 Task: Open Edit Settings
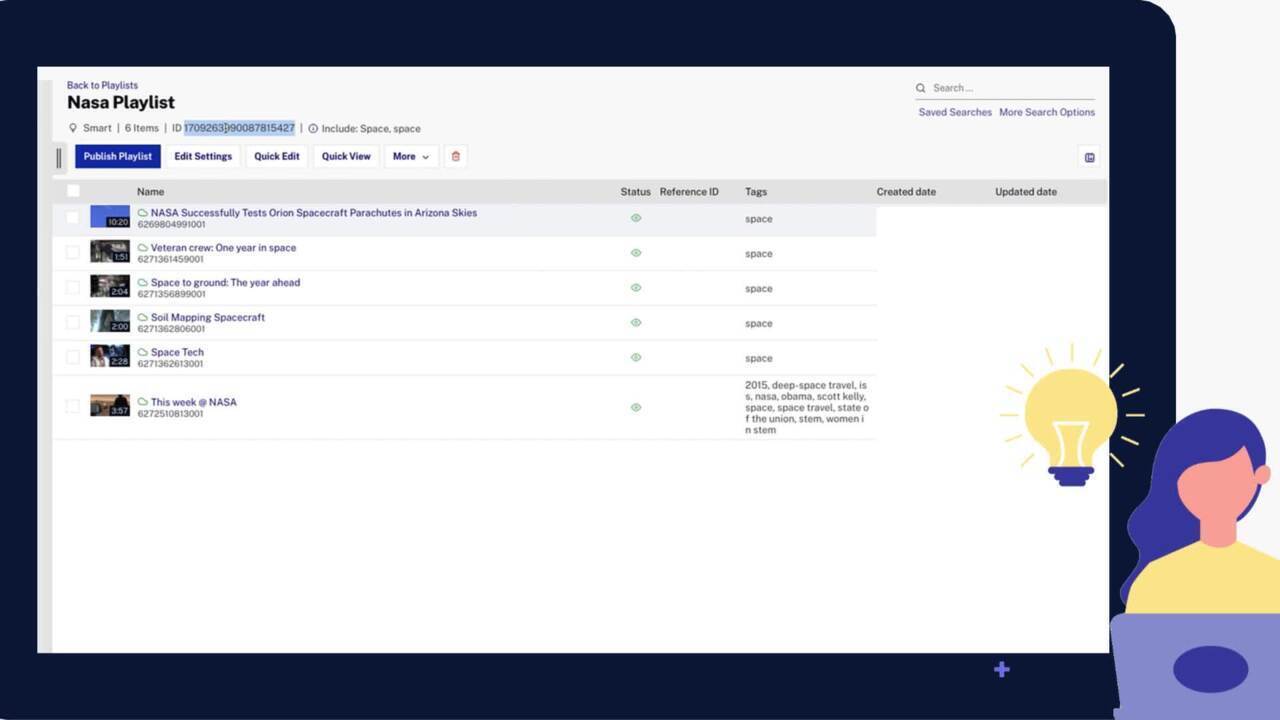[x=203, y=156]
